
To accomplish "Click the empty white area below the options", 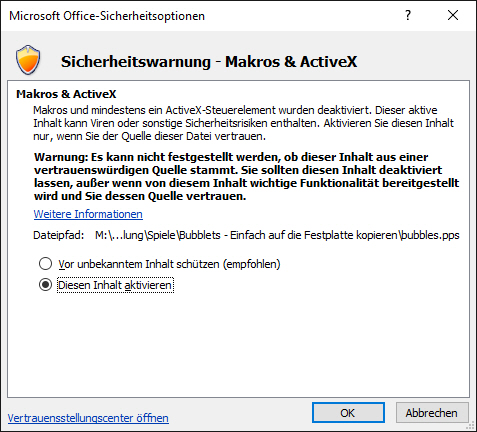I will tap(238, 347).
